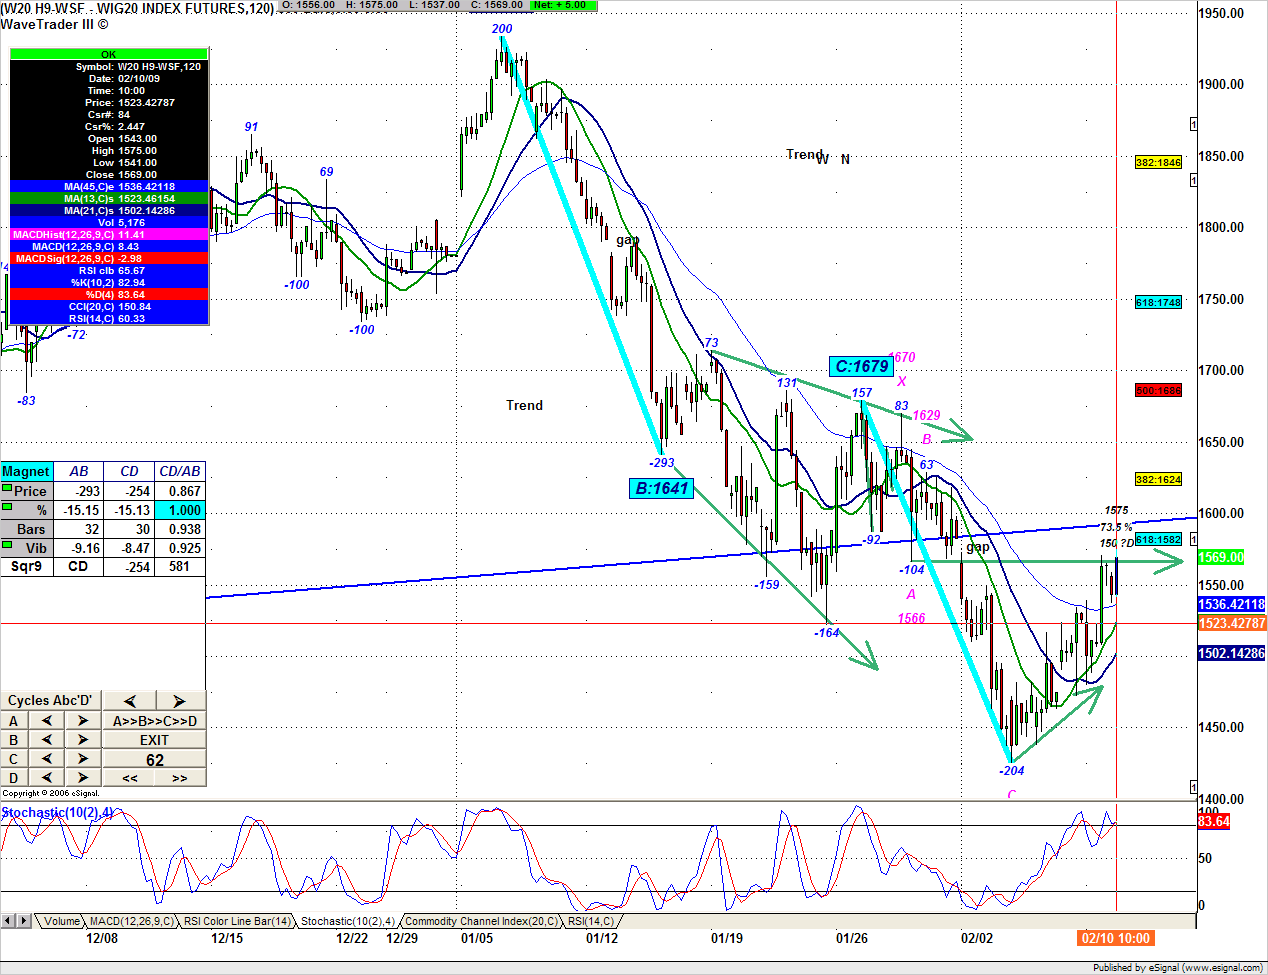Click the Cycles left arrow button

(128, 701)
